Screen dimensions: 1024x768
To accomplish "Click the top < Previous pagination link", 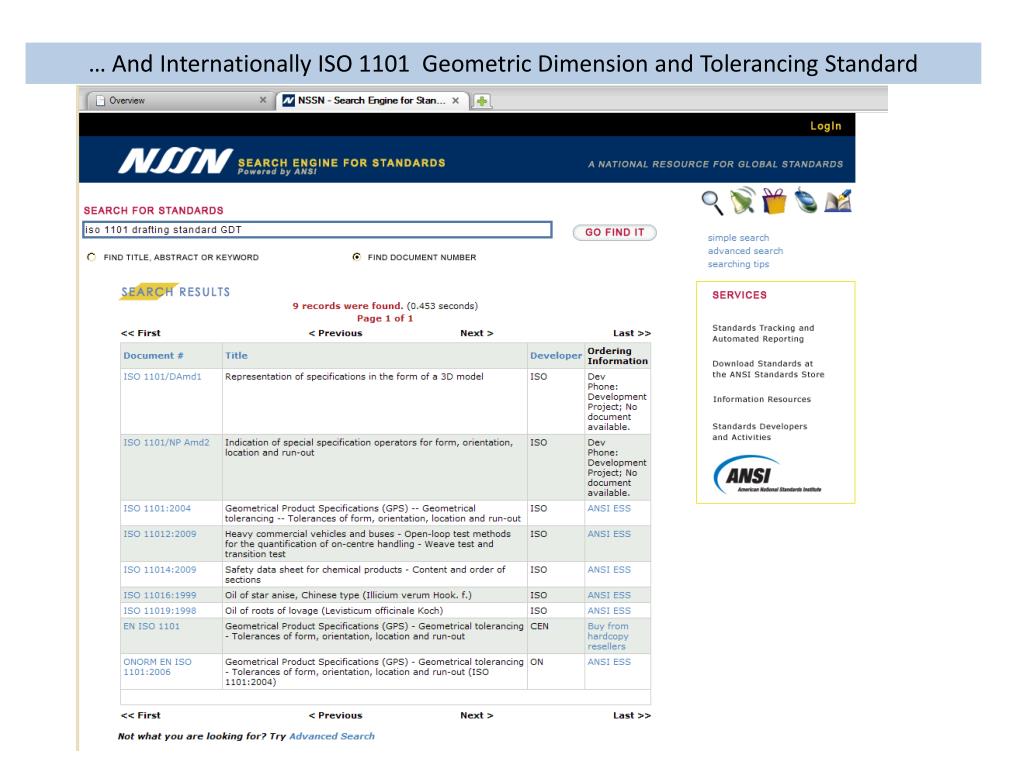I will tap(335, 333).
